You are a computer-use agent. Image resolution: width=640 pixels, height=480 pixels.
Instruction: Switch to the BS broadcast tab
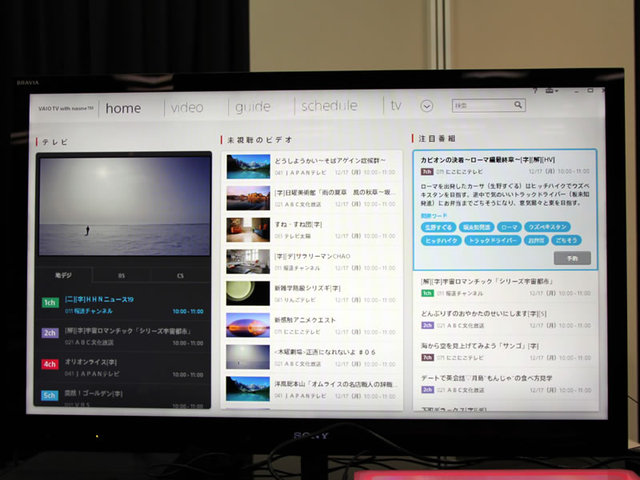pos(122,273)
